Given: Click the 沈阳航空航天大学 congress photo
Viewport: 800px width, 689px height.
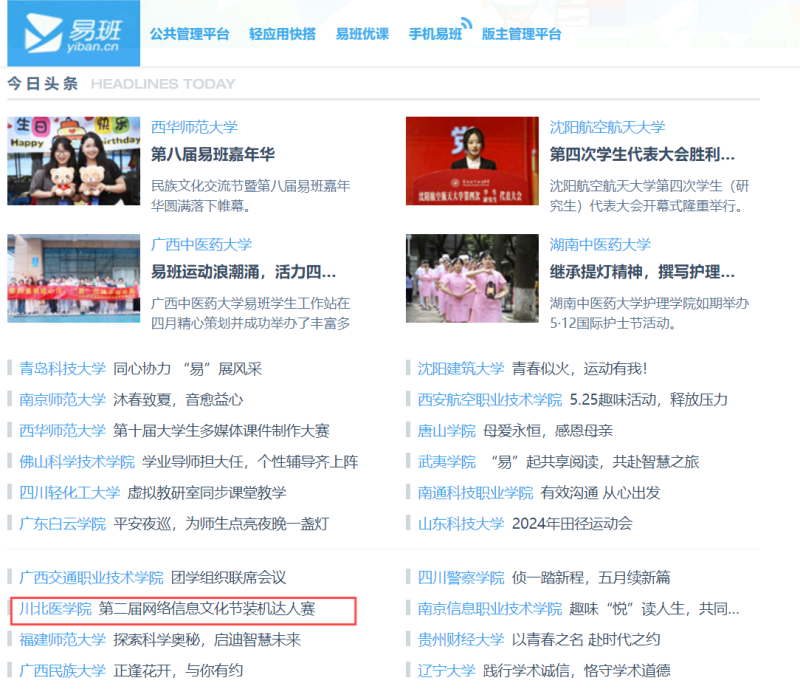Looking at the screenshot, I should click(472, 164).
